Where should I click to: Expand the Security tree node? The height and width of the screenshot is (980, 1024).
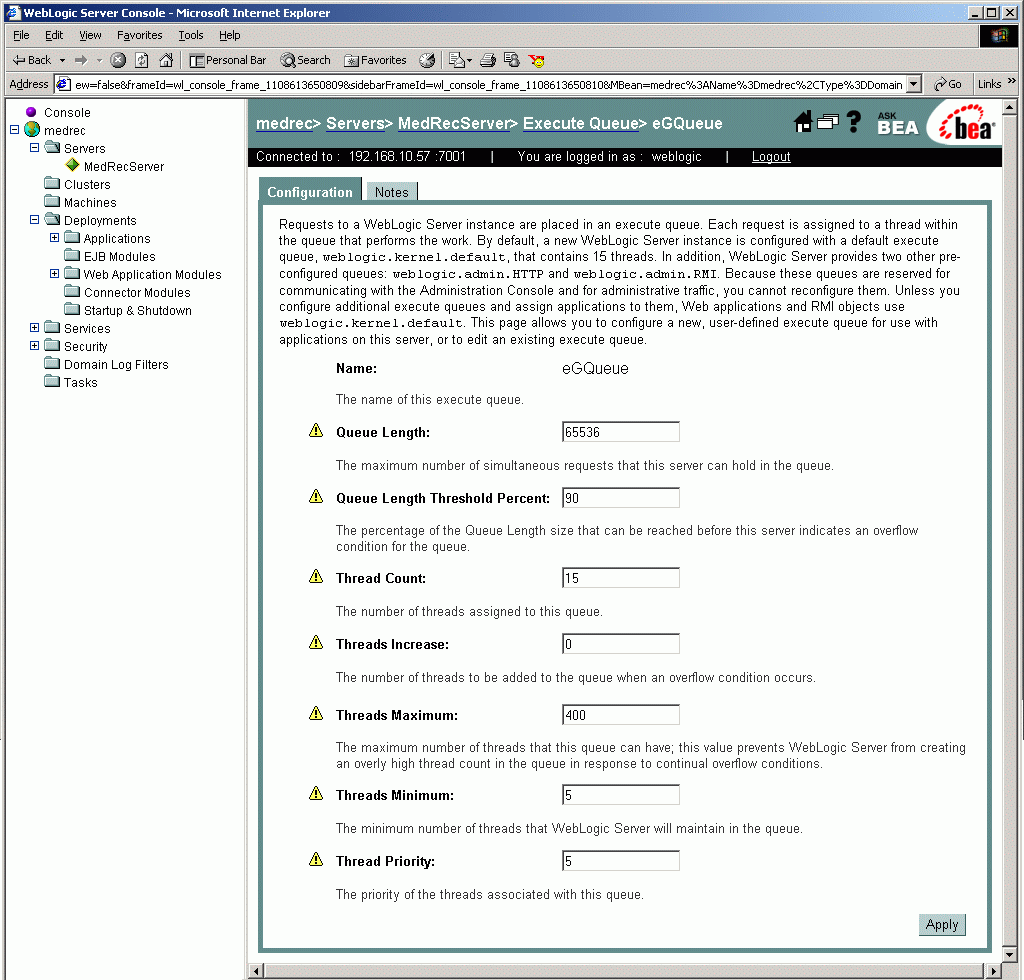pos(35,346)
